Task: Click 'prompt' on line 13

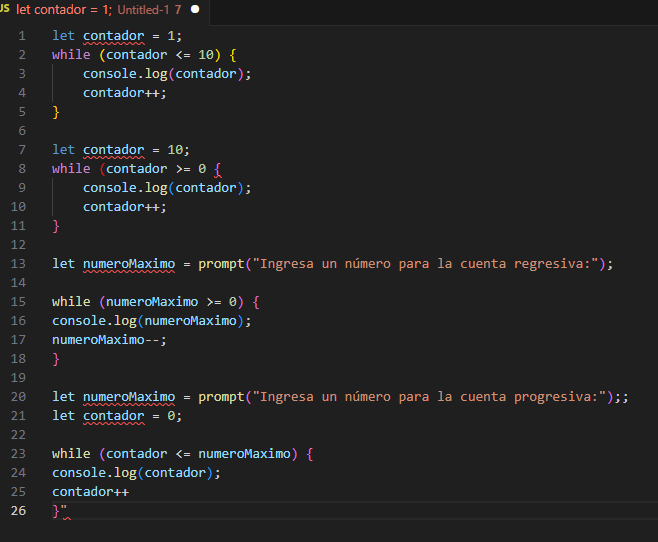Action: [x=221, y=264]
